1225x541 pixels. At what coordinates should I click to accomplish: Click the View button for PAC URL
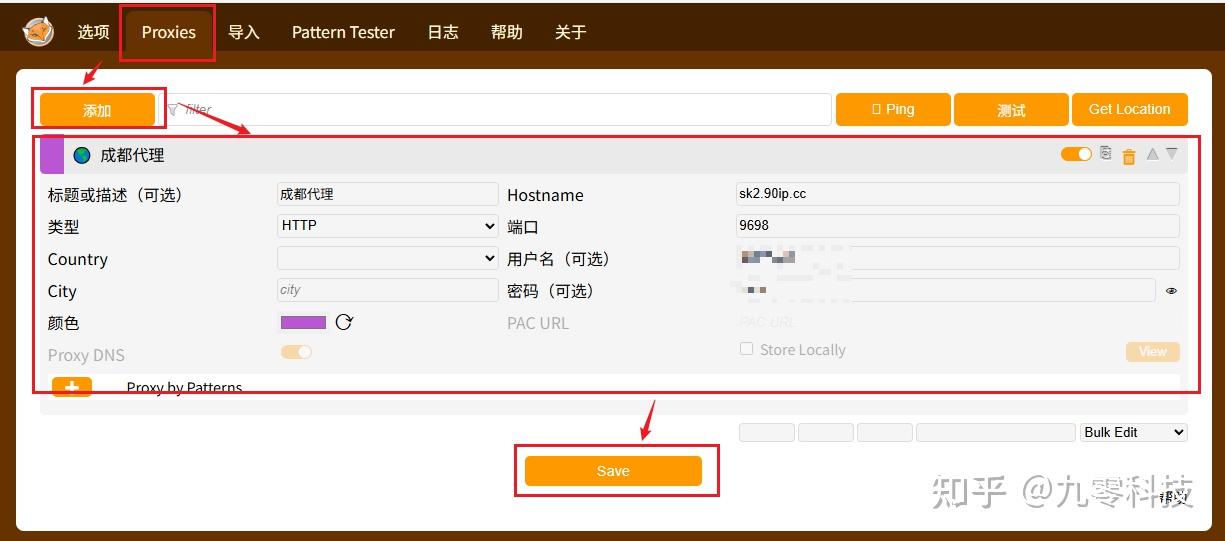coord(1152,351)
